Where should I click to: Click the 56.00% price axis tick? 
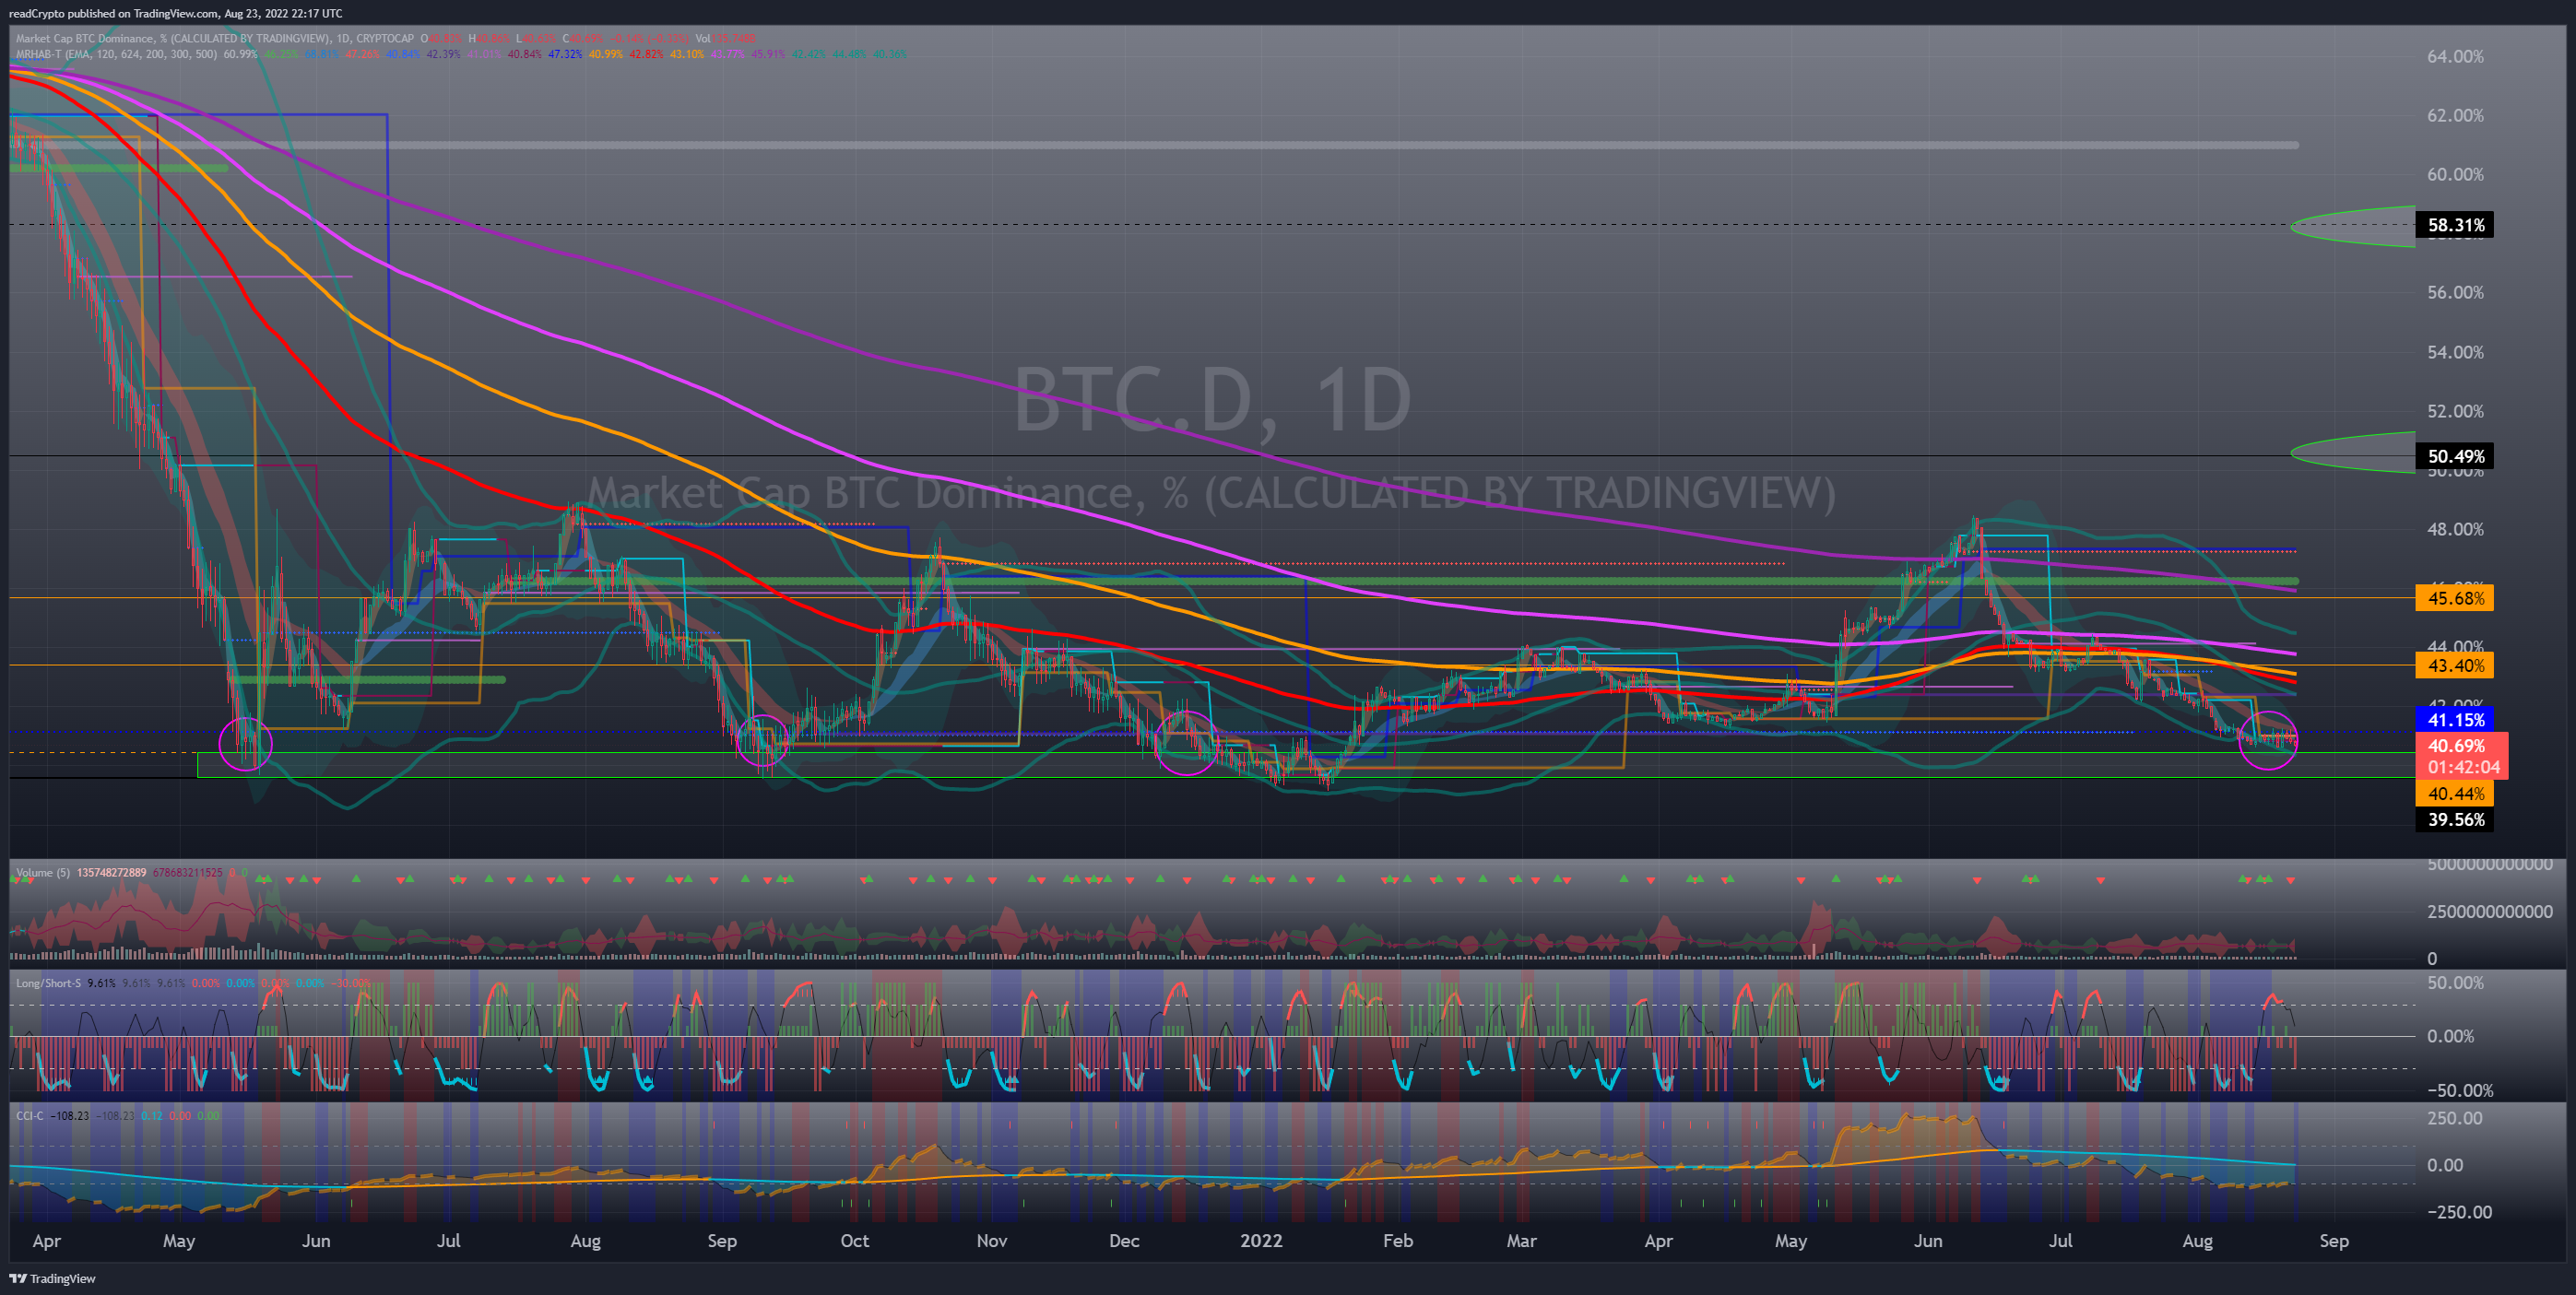pyautogui.click(x=2455, y=292)
